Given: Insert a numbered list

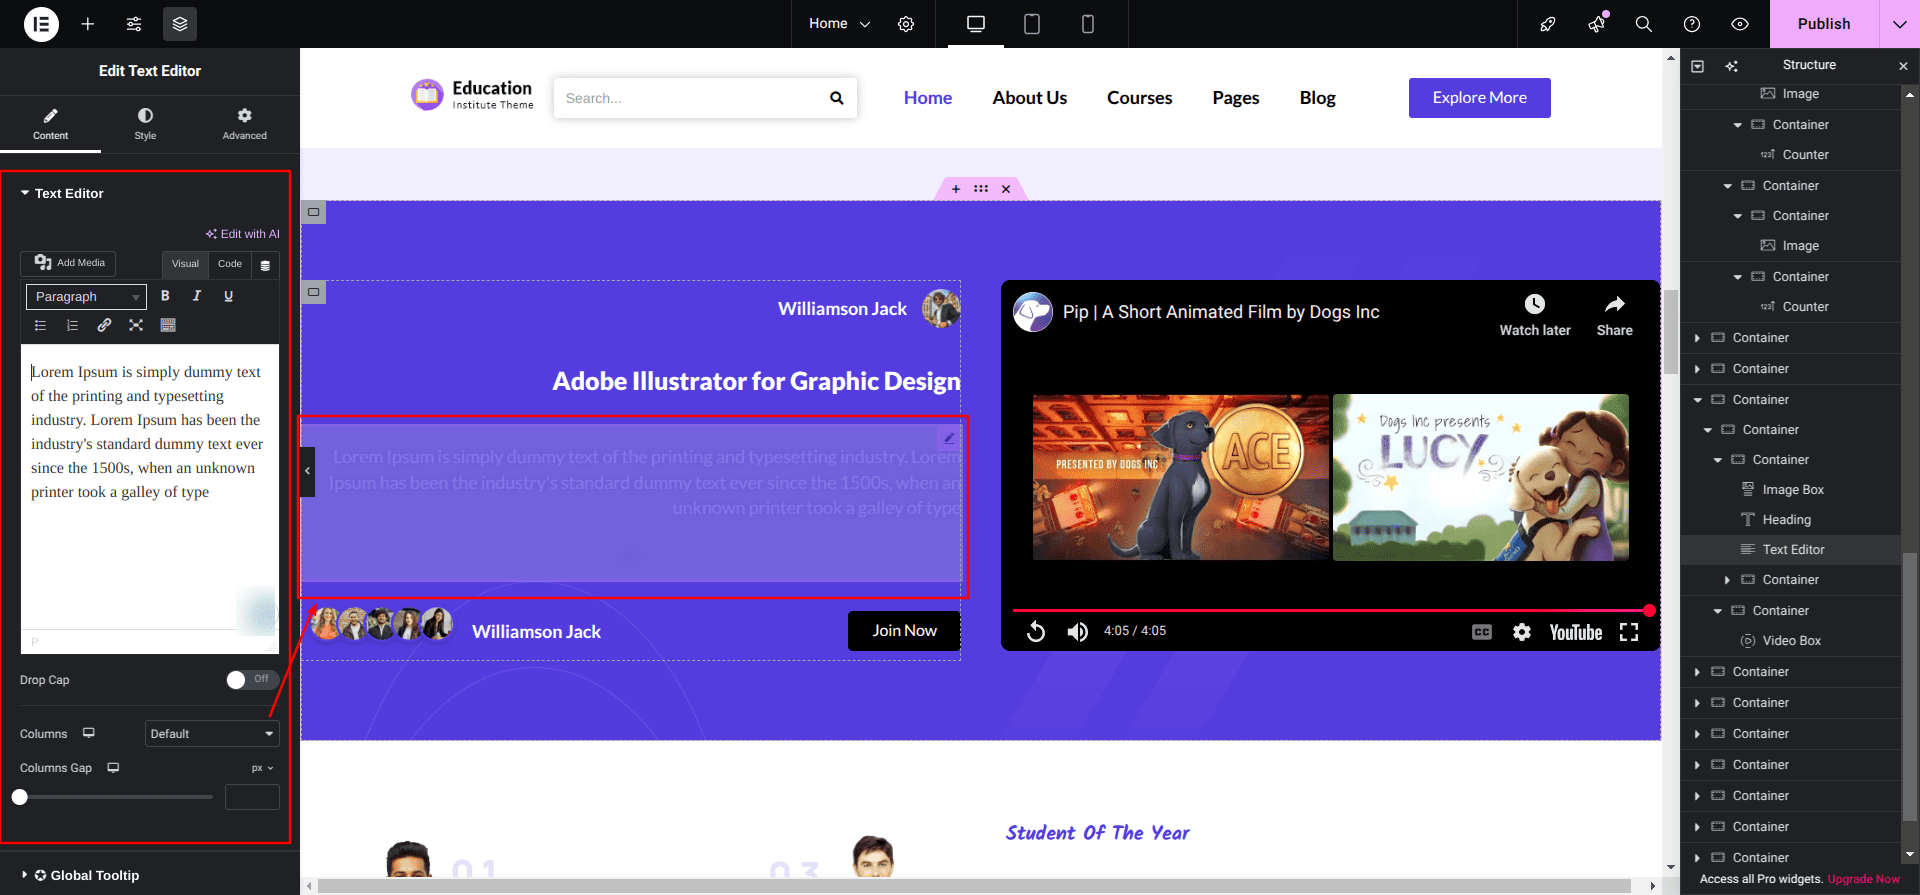Looking at the screenshot, I should tap(72, 325).
